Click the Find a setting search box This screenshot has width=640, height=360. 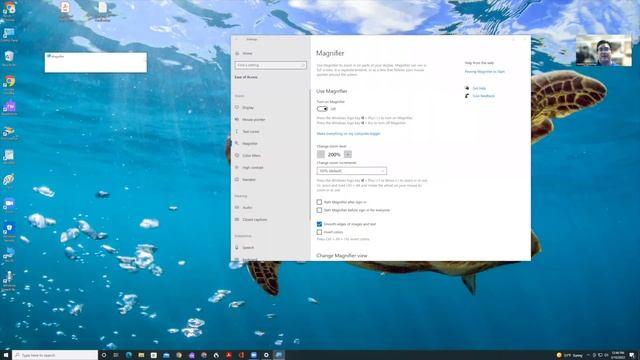tap(270, 65)
